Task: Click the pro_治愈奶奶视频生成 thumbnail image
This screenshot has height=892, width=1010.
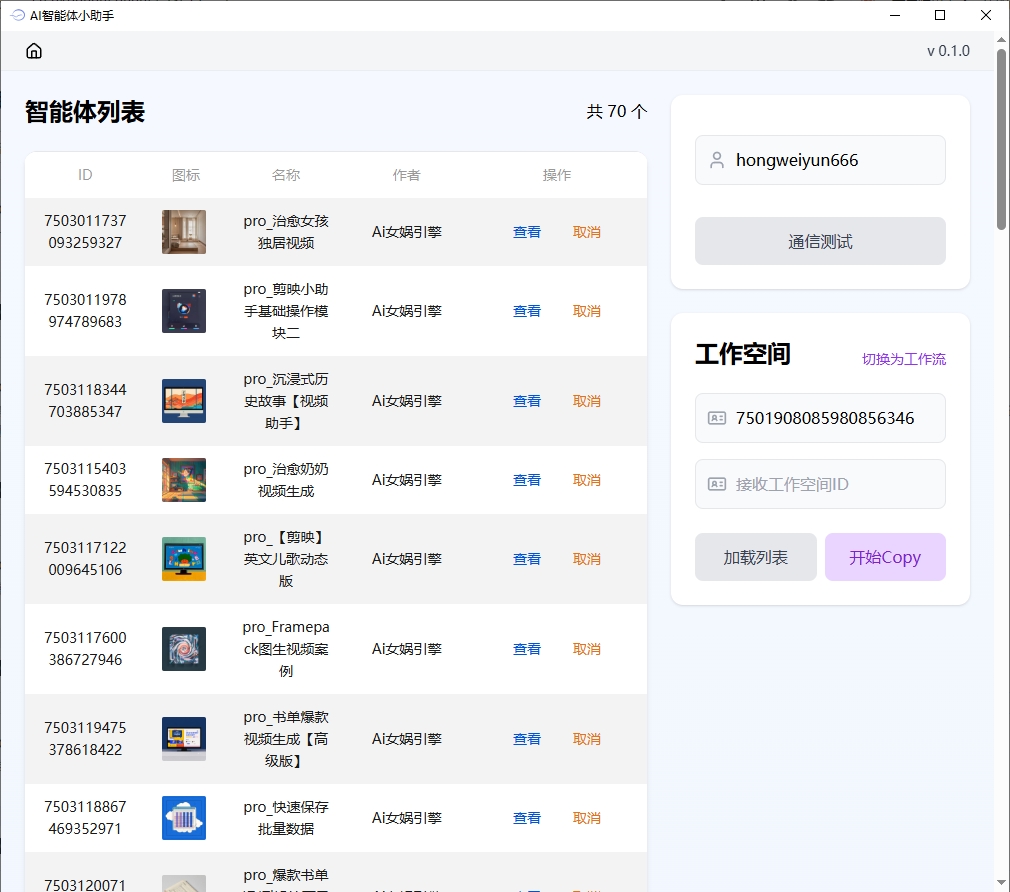Action: pyautogui.click(x=184, y=480)
